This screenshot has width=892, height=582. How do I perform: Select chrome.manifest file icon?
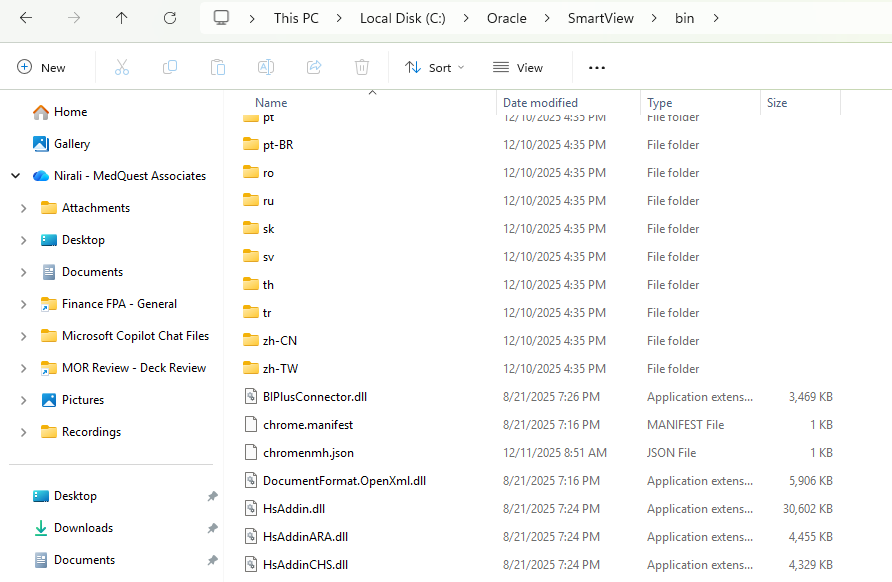(x=251, y=424)
